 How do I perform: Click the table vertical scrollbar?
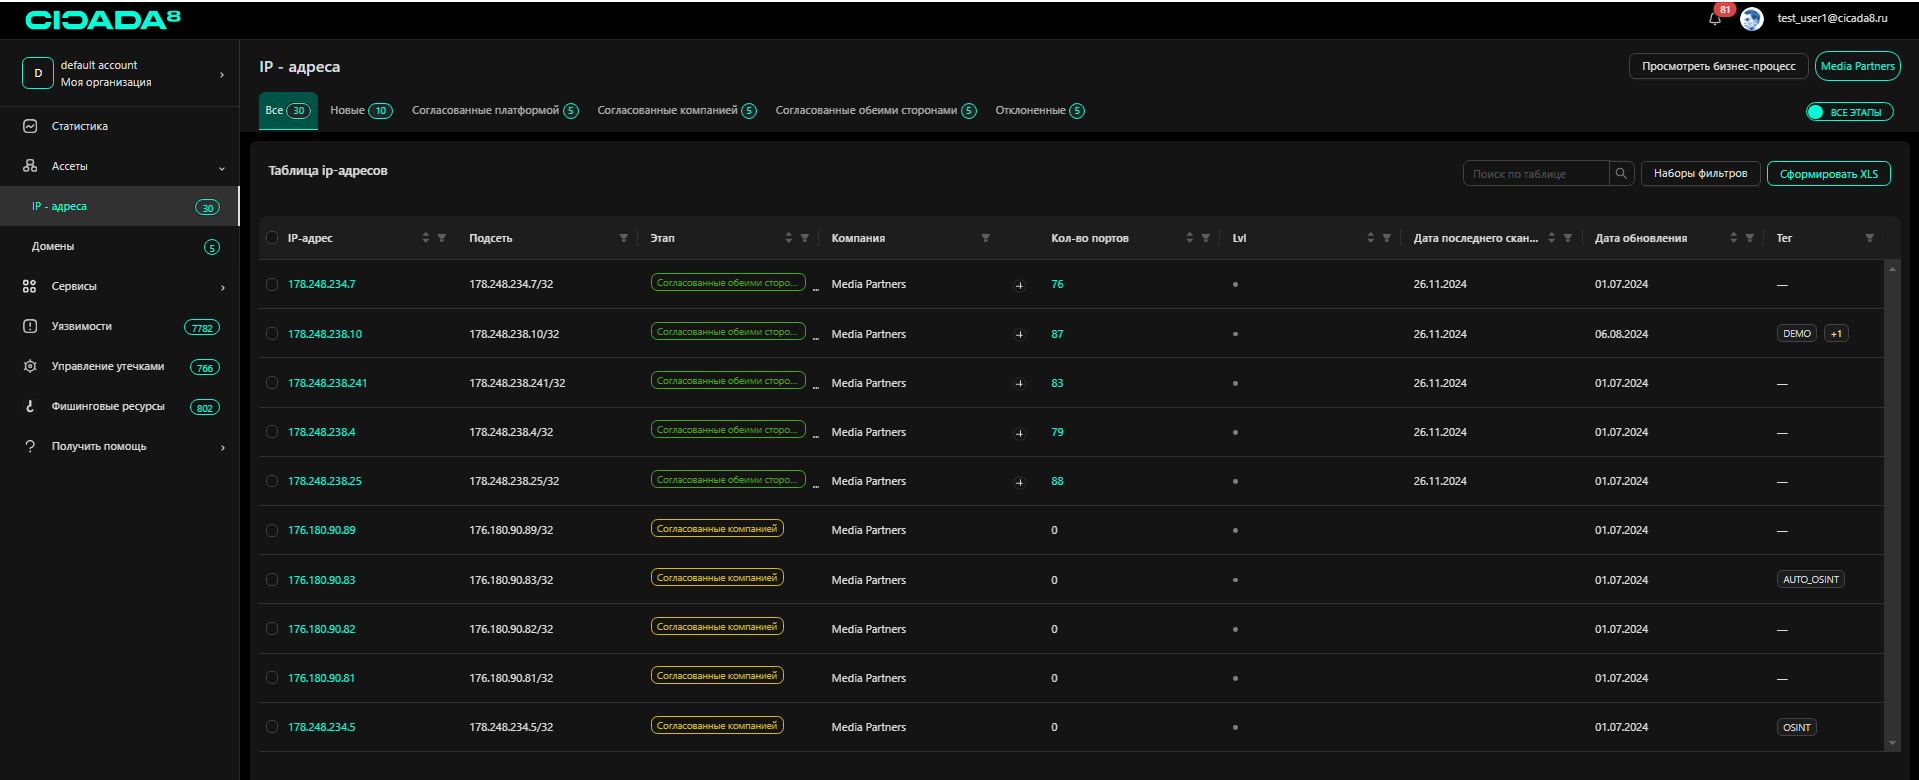click(1891, 506)
